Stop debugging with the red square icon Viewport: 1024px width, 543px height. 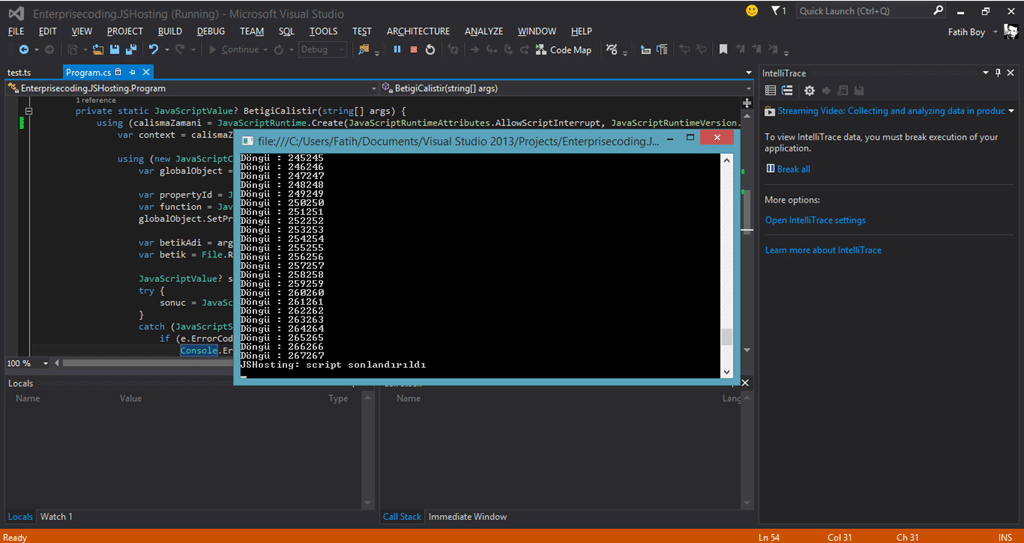[413, 50]
